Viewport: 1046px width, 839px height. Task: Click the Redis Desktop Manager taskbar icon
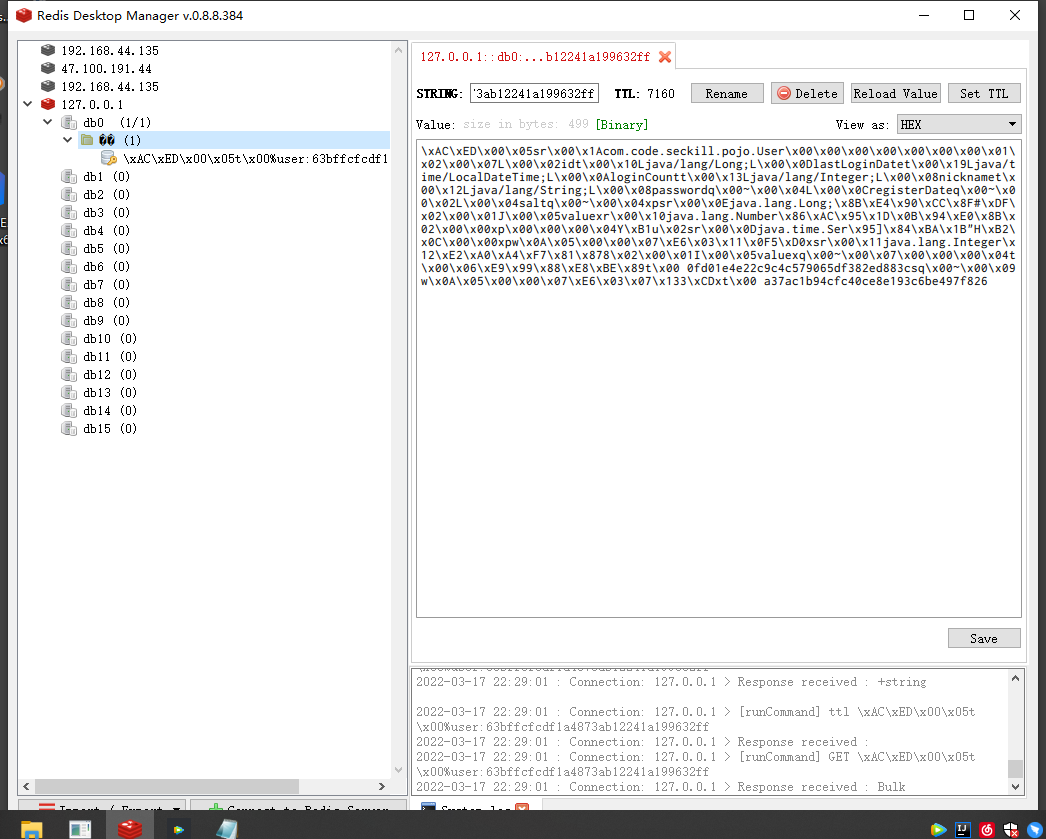tap(129, 829)
